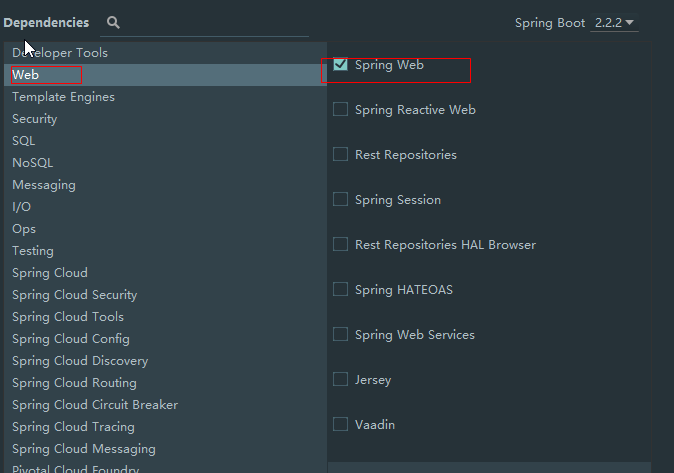Click the Spring Reactive Web label text

click(x=415, y=110)
